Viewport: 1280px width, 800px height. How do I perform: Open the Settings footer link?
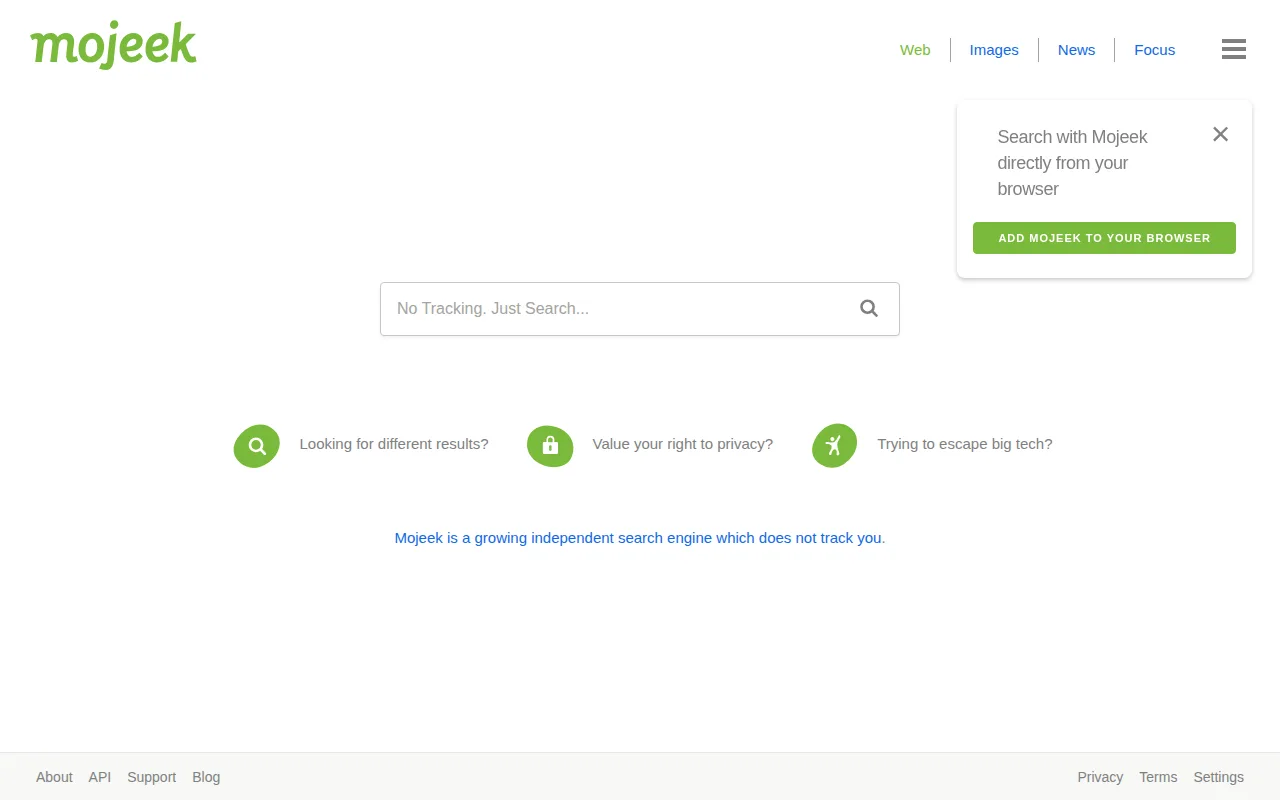pos(1218,777)
